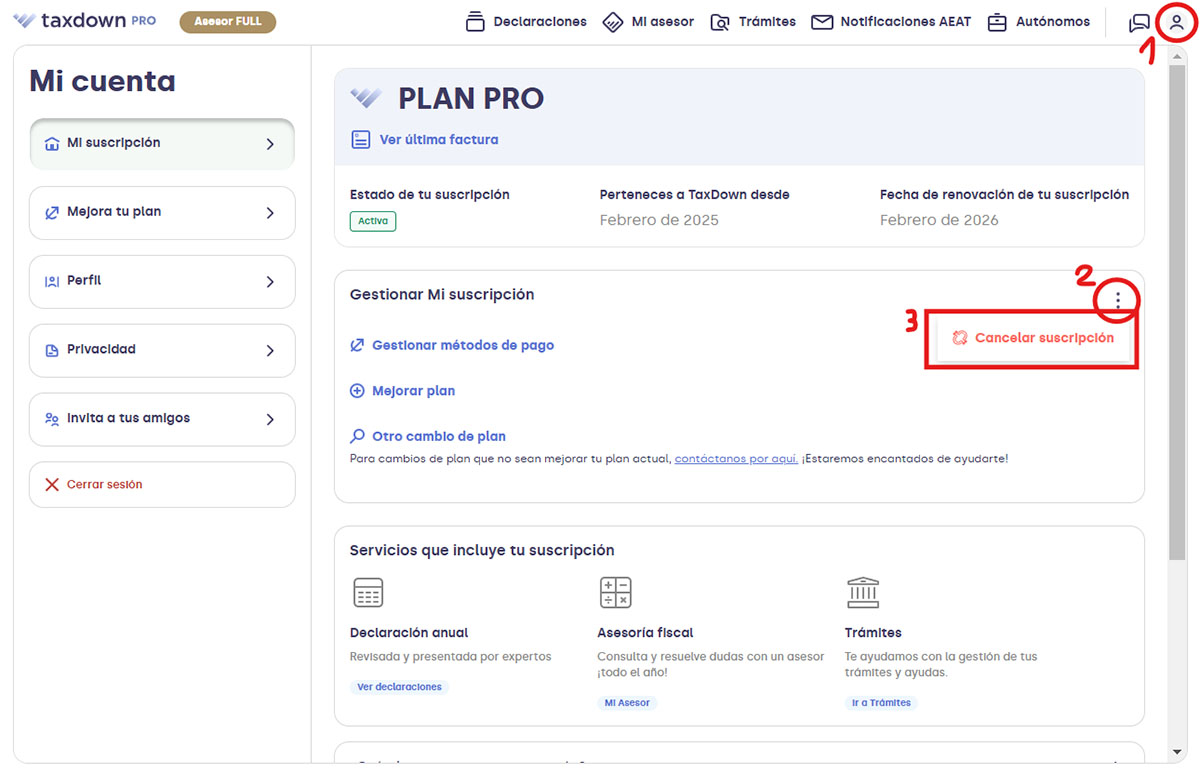Click the Autónomos briefcase icon

[x=997, y=22]
